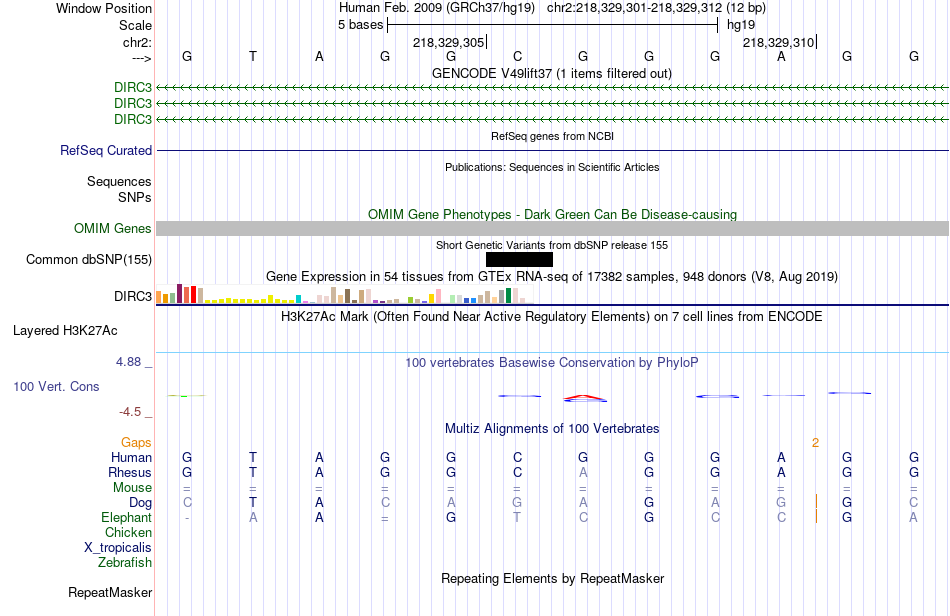Click Multiz Alignments of 100 Vertebrates title
950x616 pixels.
(552, 429)
